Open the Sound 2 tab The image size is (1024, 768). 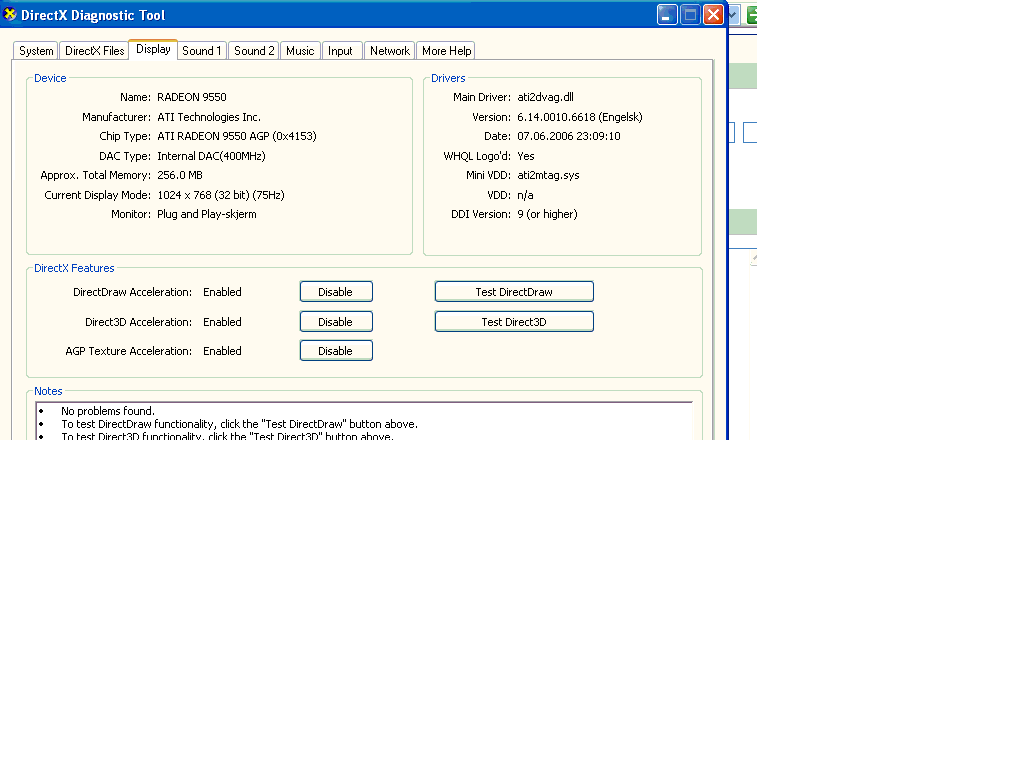tap(254, 51)
